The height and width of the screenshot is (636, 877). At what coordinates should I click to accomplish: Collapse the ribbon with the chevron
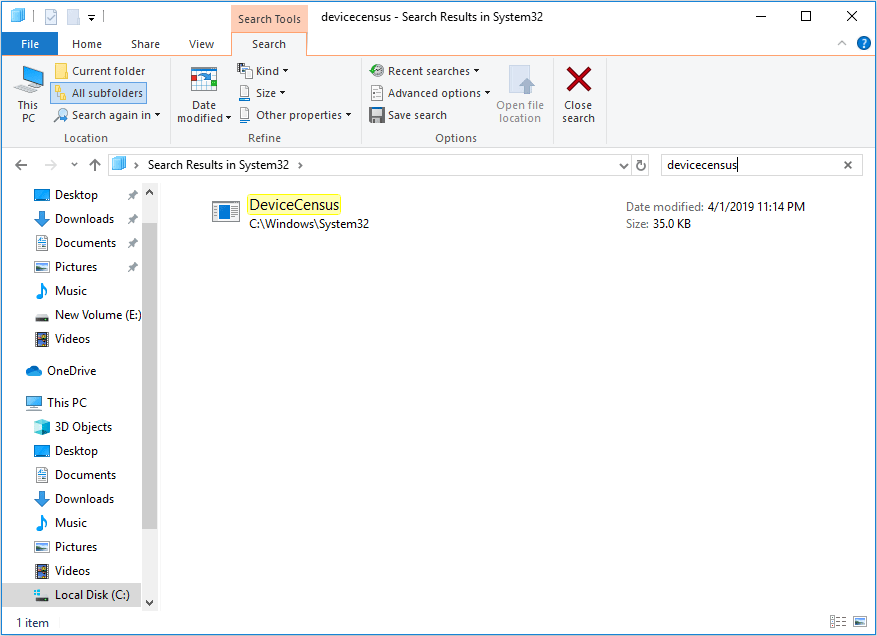click(x=842, y=43)
